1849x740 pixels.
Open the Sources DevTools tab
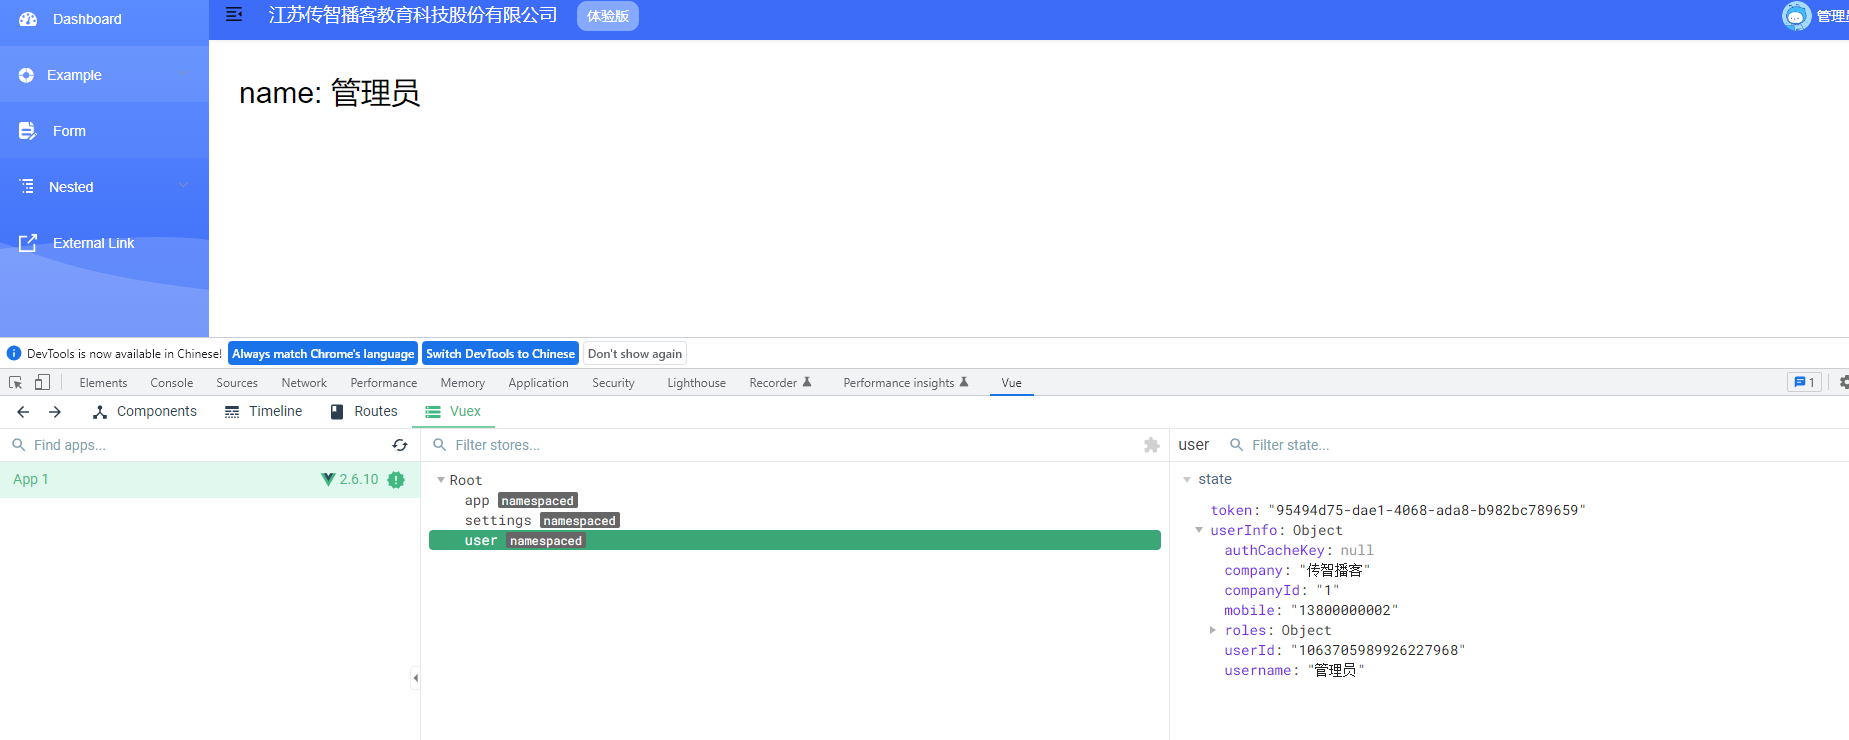point(237,383)
